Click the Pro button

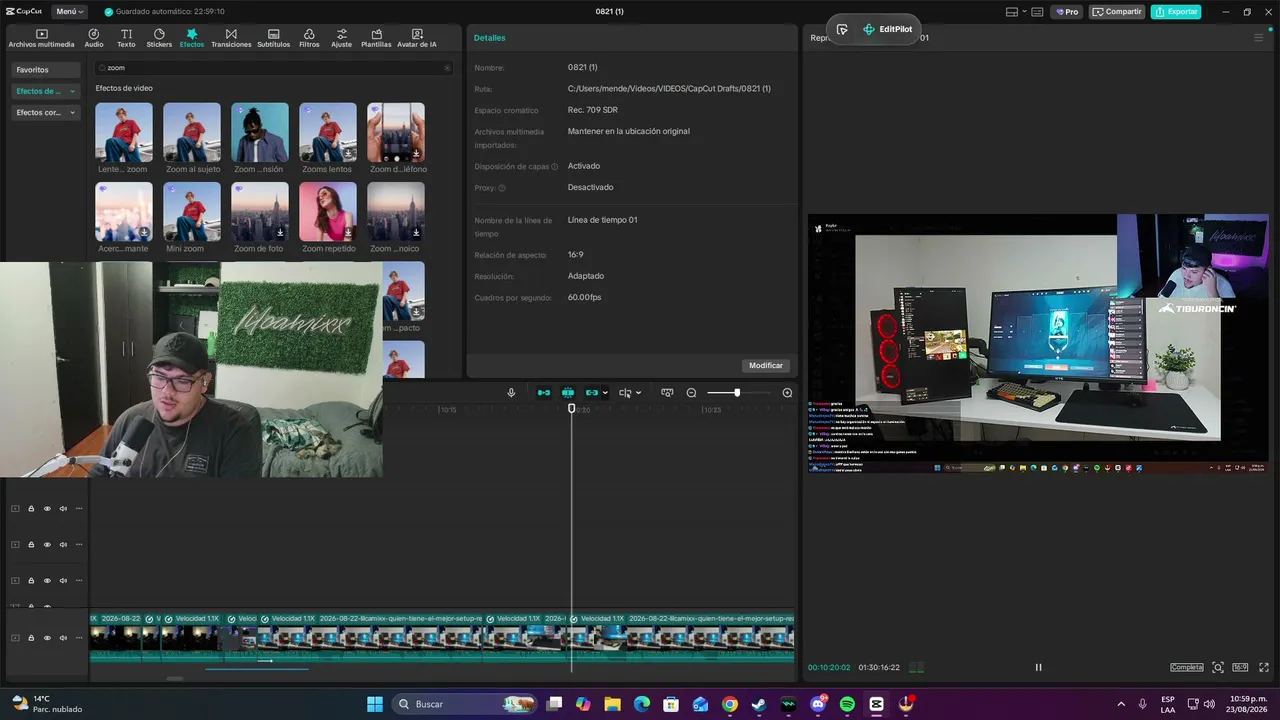tap(1067, 12)
